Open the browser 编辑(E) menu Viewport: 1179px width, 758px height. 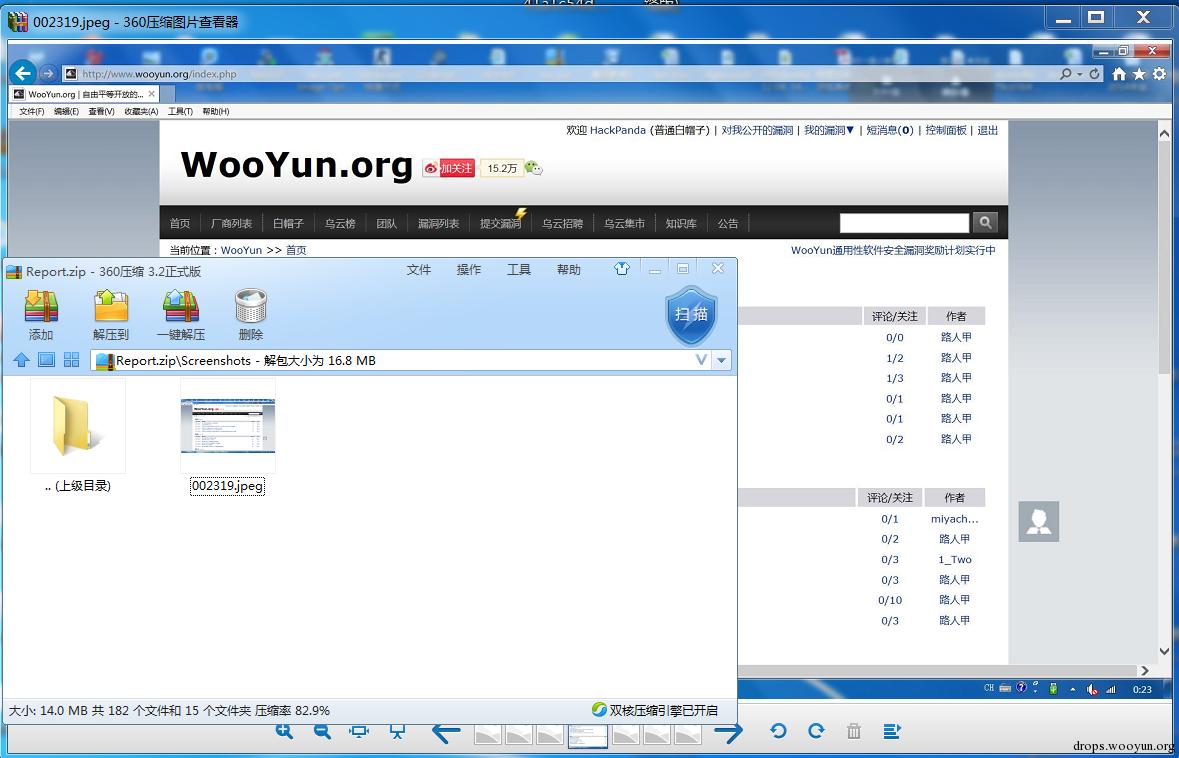(x=66, y=111)
